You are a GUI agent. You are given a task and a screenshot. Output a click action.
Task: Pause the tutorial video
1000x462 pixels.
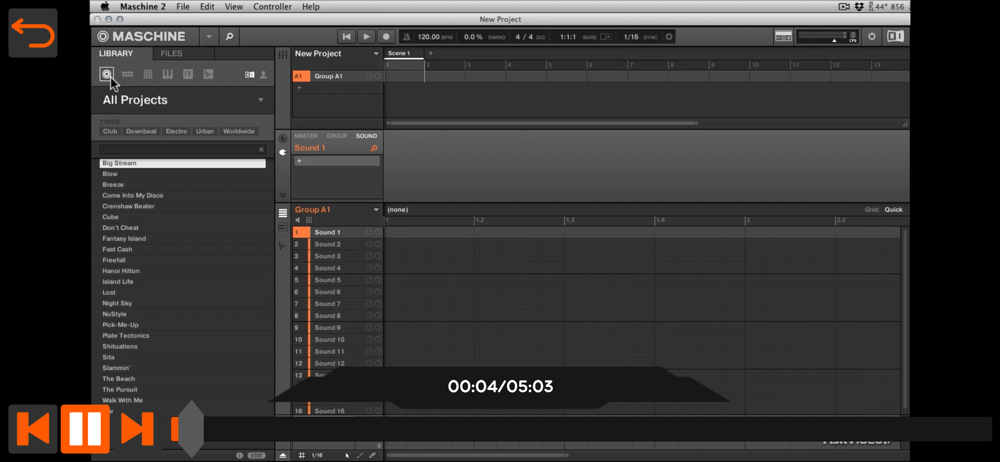85,429
